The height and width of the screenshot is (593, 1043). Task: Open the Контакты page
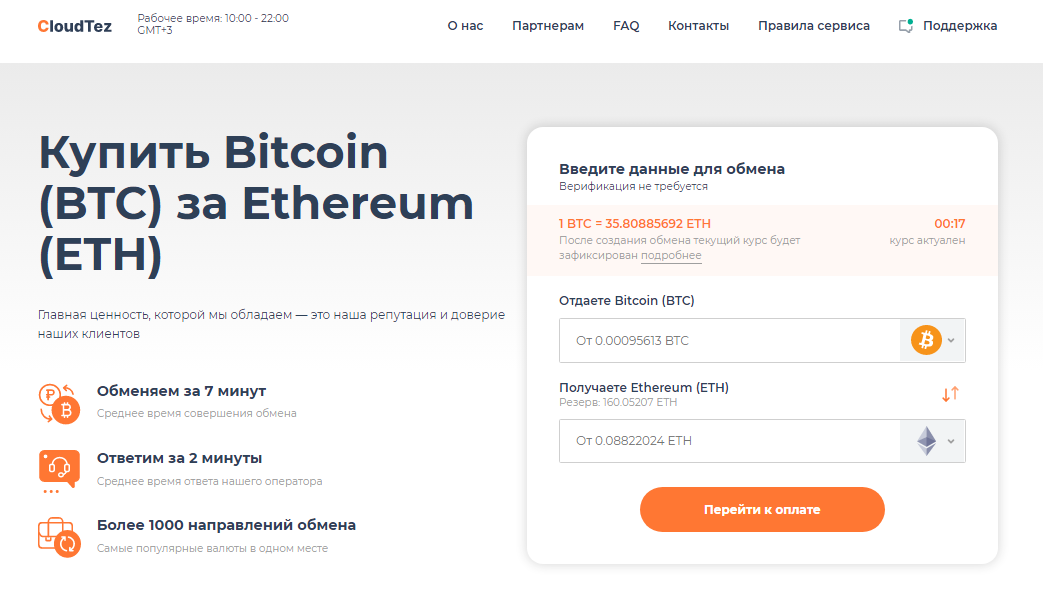click(x=698, y=26)
